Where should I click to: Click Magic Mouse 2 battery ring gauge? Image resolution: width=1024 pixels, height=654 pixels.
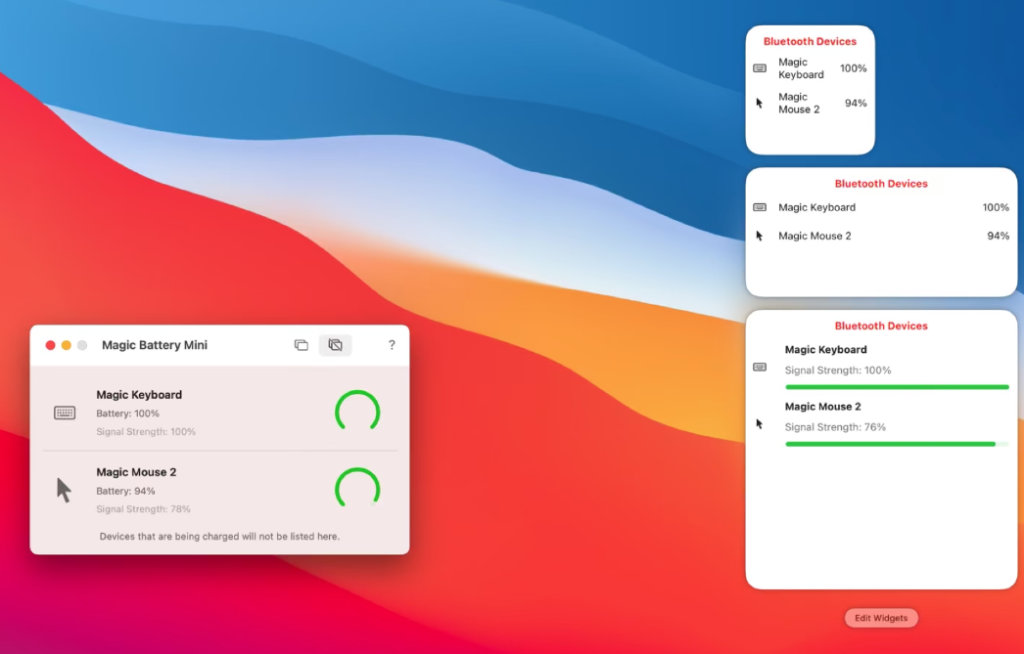click(357, 489)
